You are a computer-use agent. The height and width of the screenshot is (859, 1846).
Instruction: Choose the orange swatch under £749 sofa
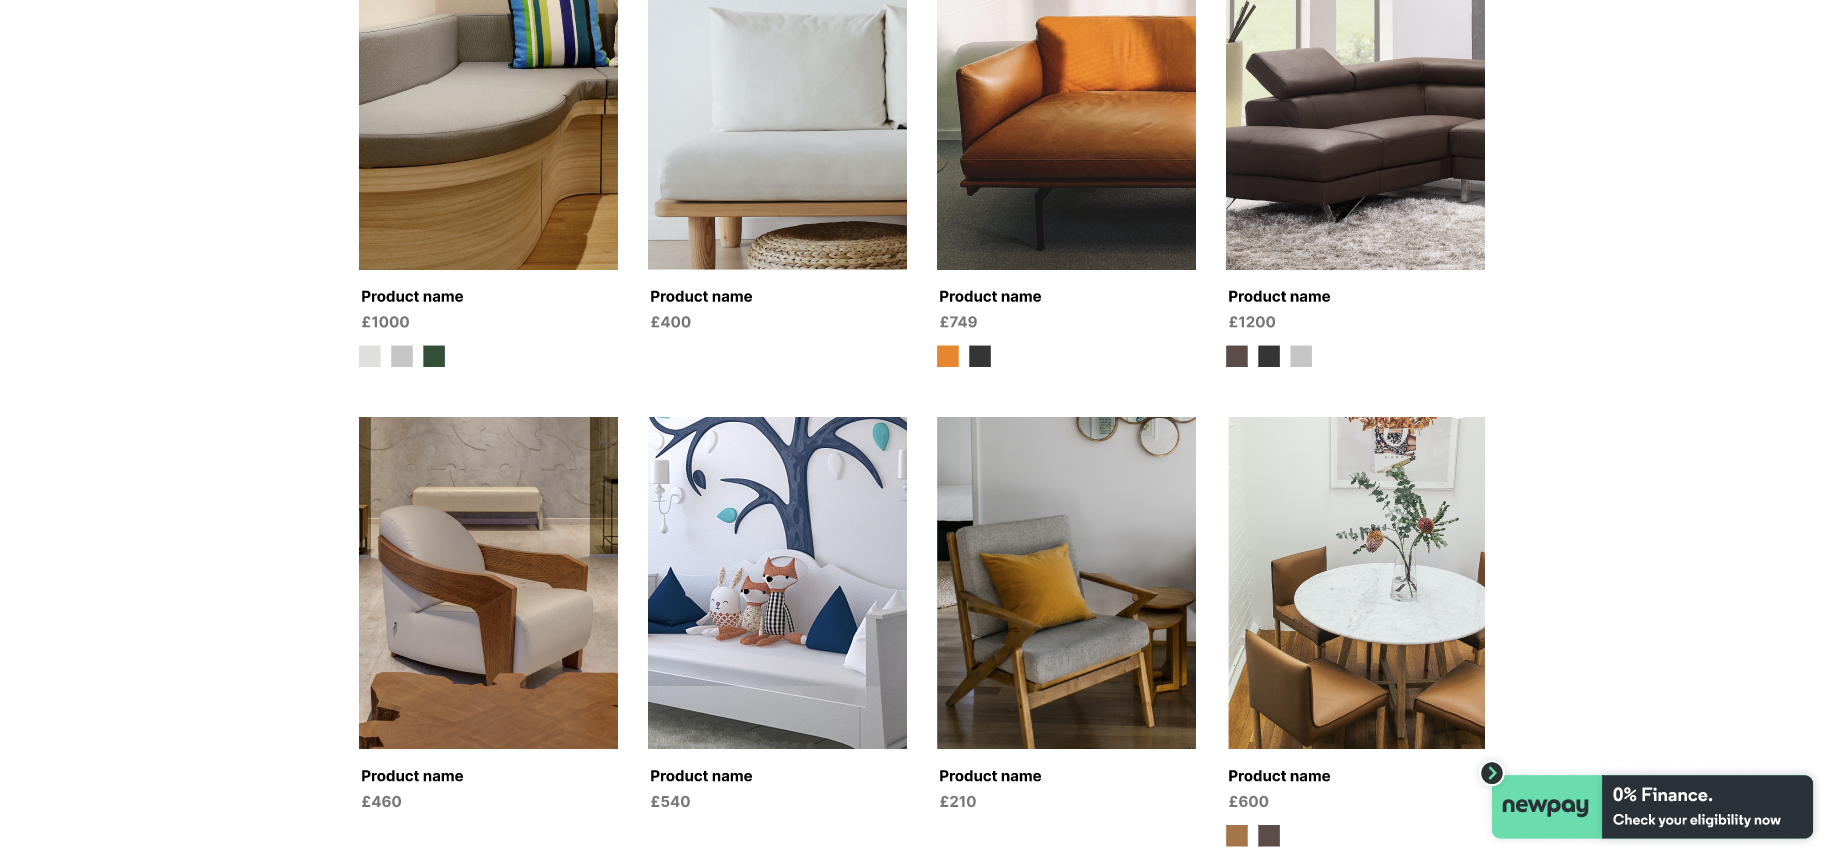[x=948, y=356]
